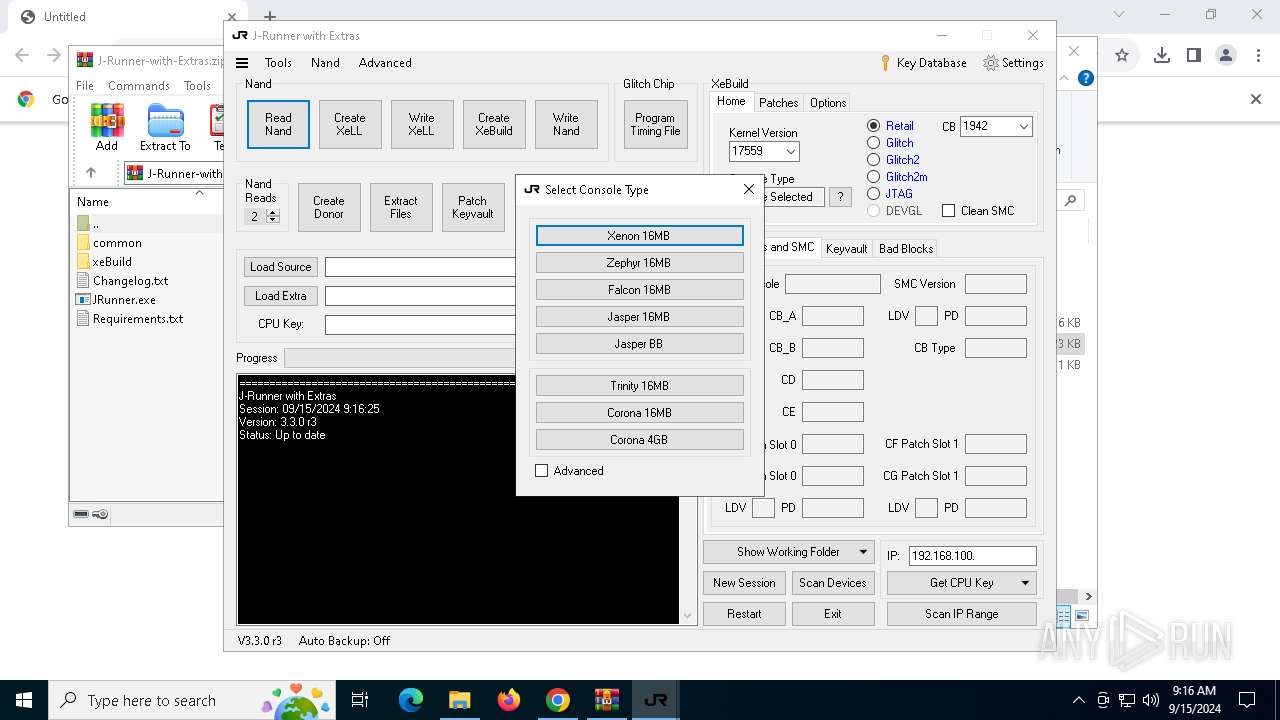The image size is (1280, 720).
Task: Click the Load Source button
Action: [280, 267]
